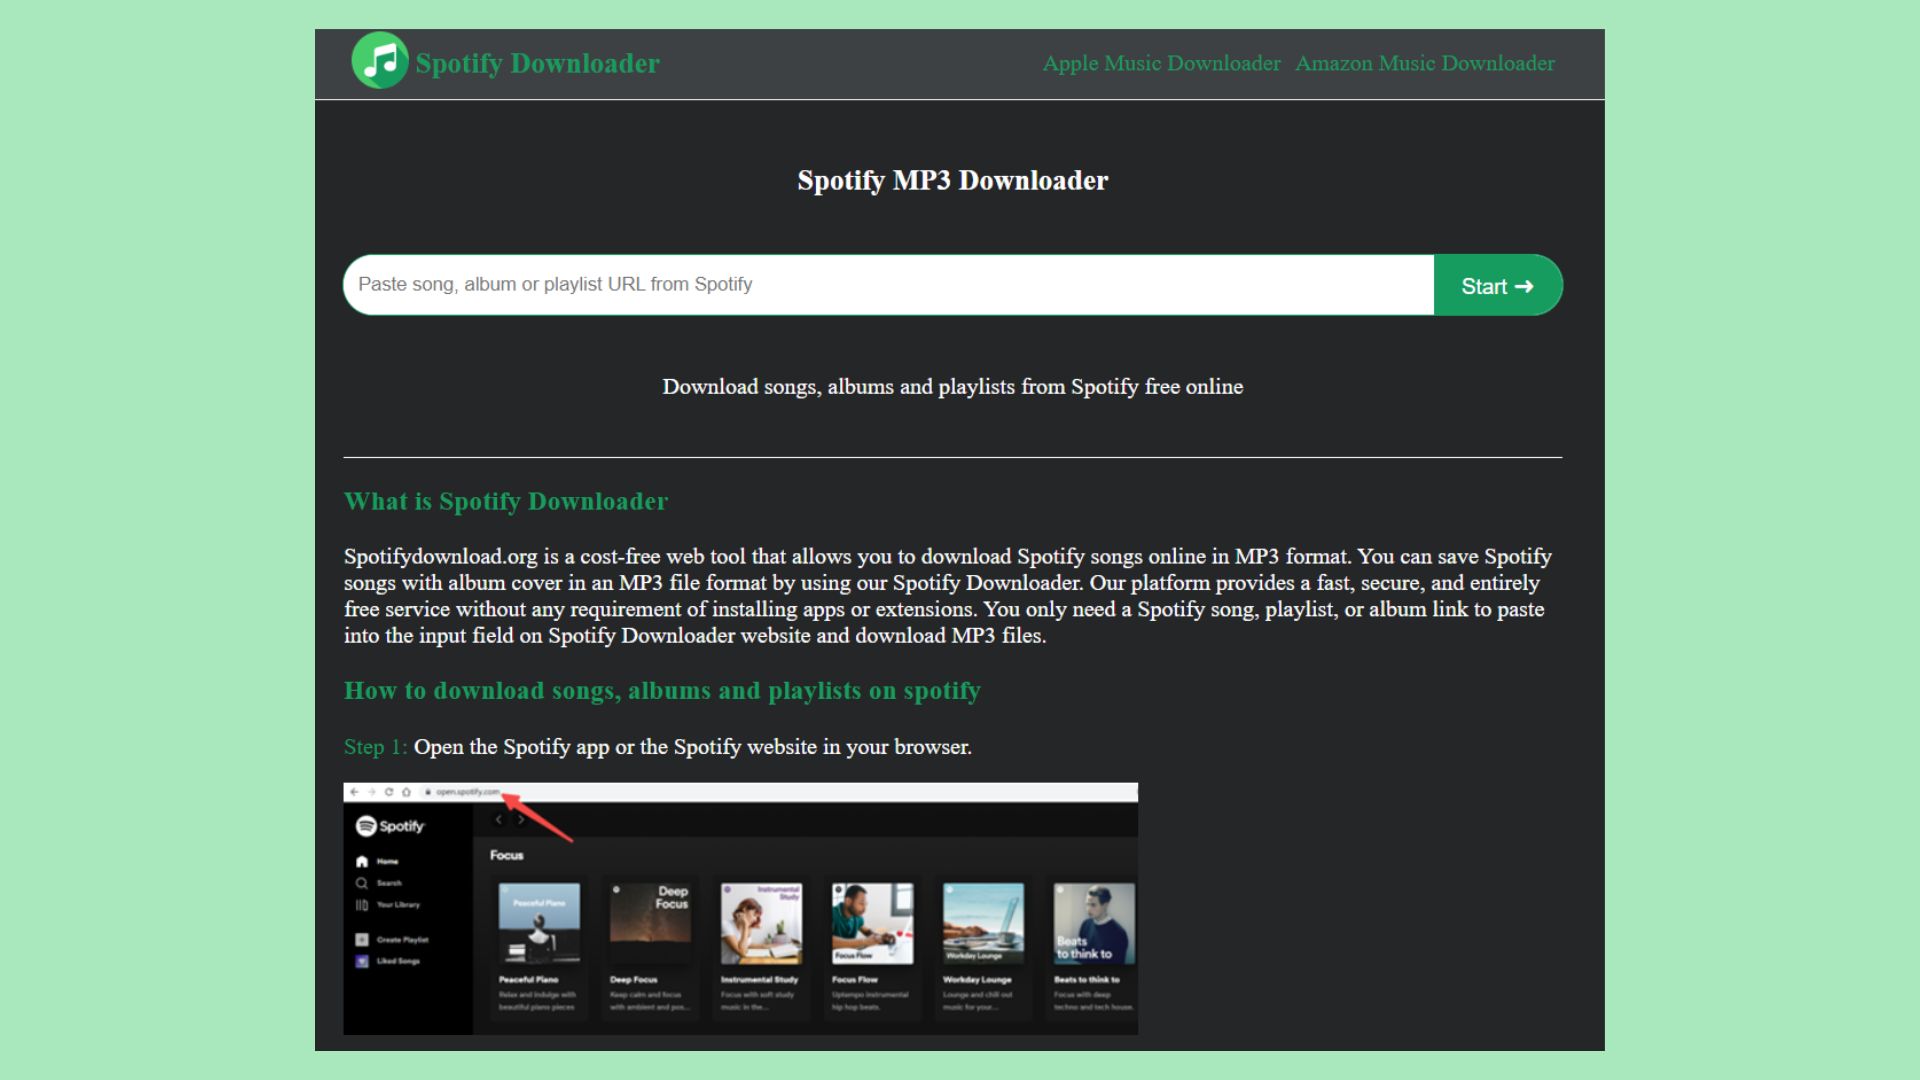
Task: Go to Amazon Music Downloader
Action: point(1425,63)
